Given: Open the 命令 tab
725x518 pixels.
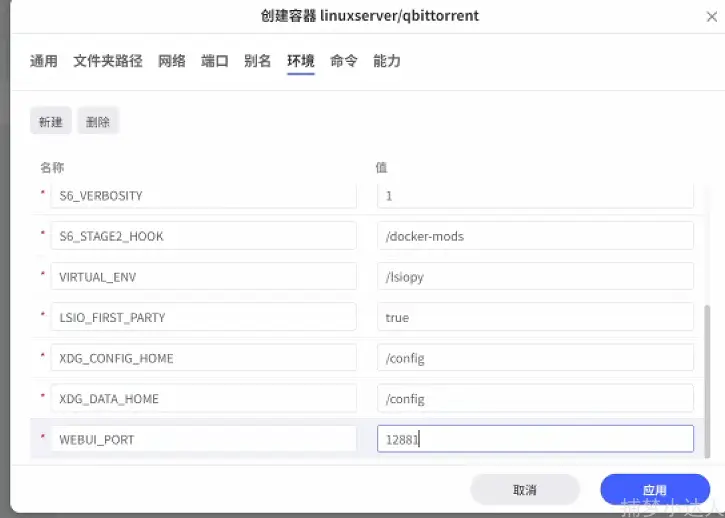Looking at the screenshot, I should [343, 61].
